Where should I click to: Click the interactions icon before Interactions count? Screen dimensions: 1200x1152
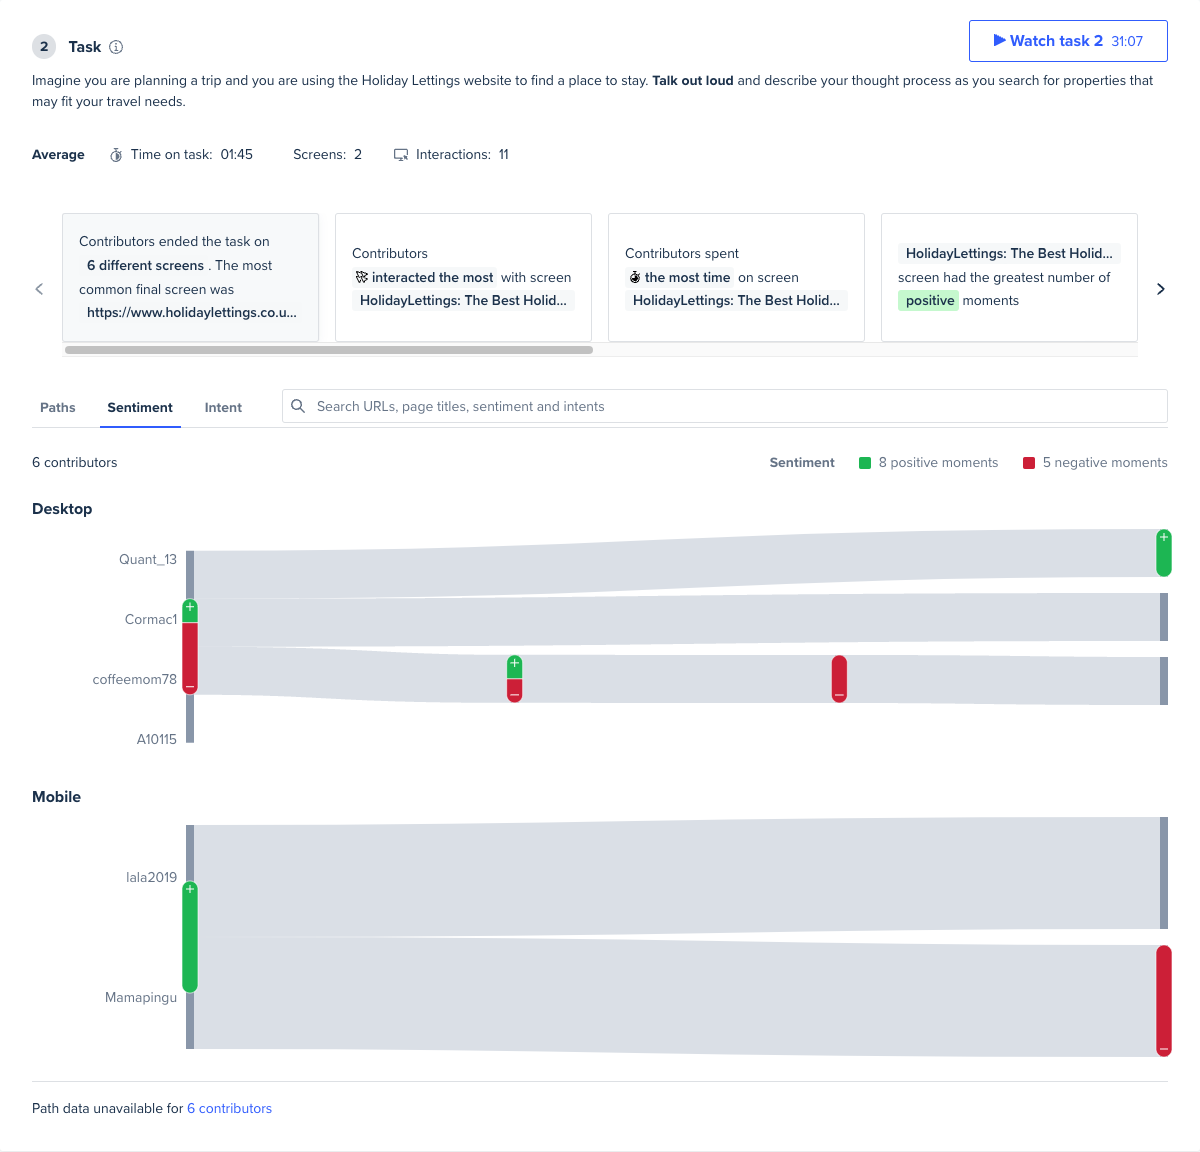click(401, 154)
